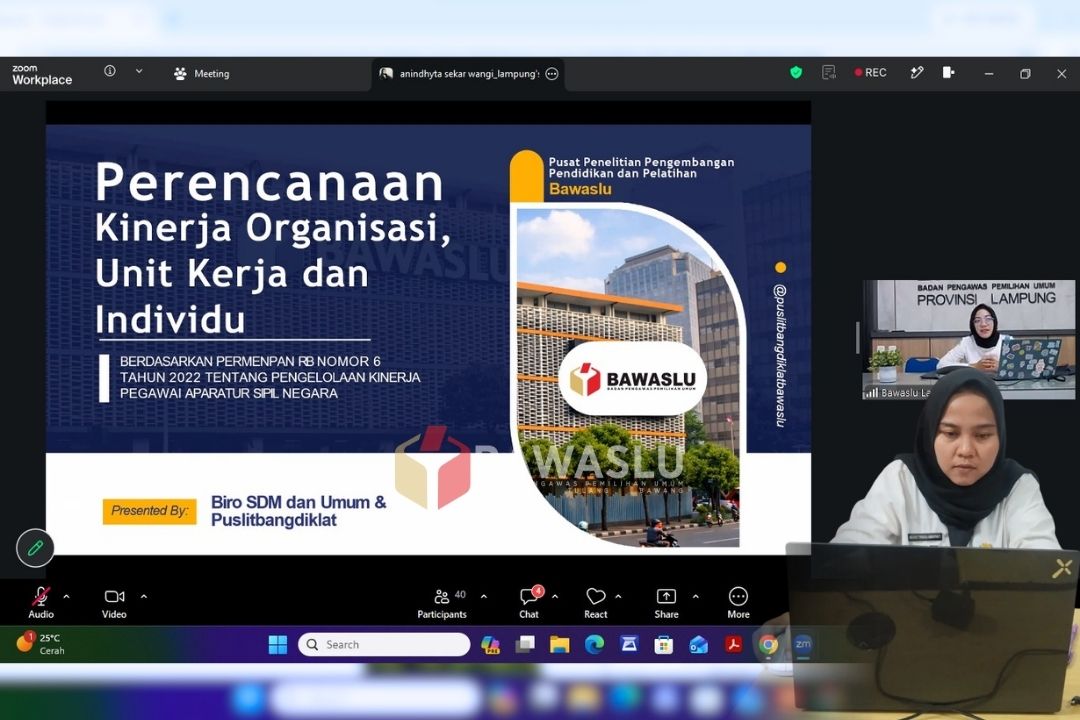Toggle the Video camera button
This screenshot has width=1080, height=720.
click(114, 602)
